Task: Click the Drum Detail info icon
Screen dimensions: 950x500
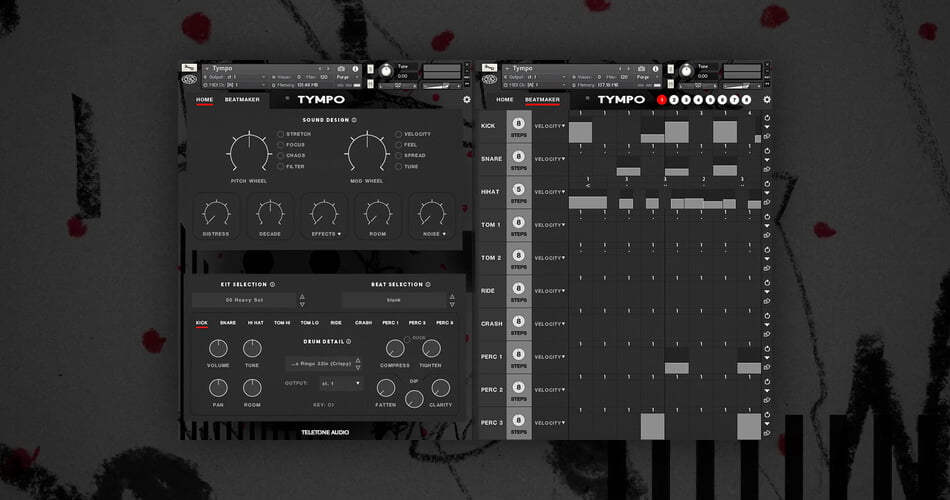Action: 348,341
